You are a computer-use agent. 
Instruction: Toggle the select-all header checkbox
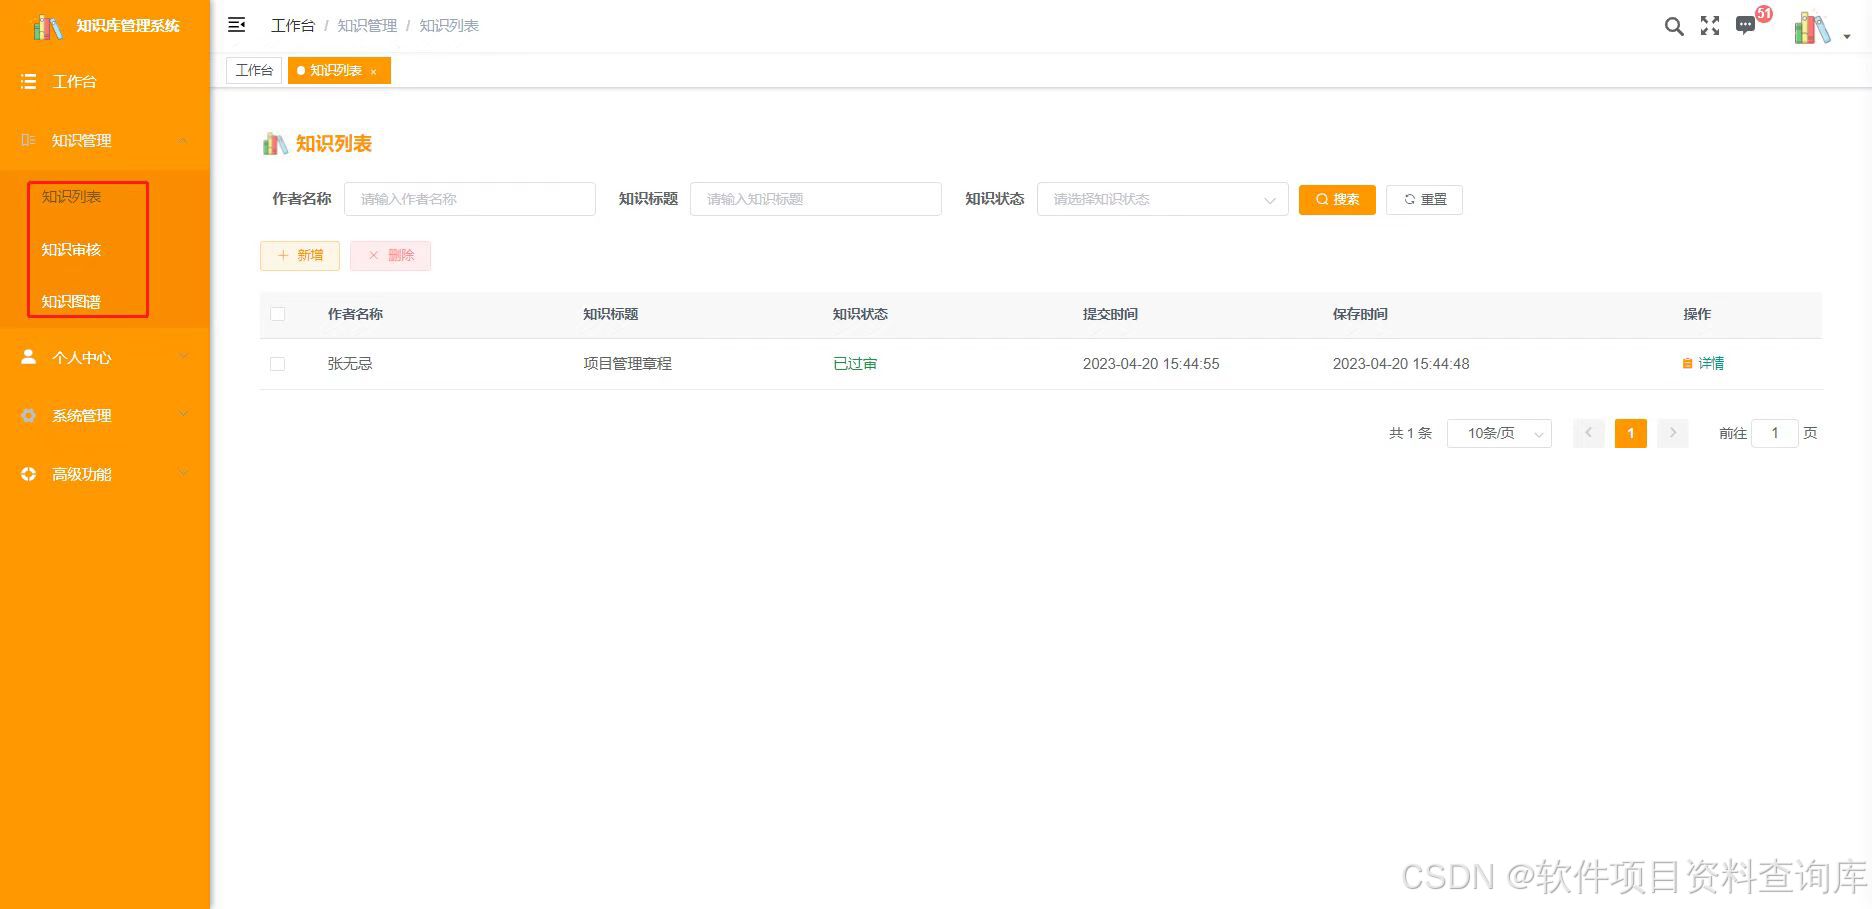(278, 314)
